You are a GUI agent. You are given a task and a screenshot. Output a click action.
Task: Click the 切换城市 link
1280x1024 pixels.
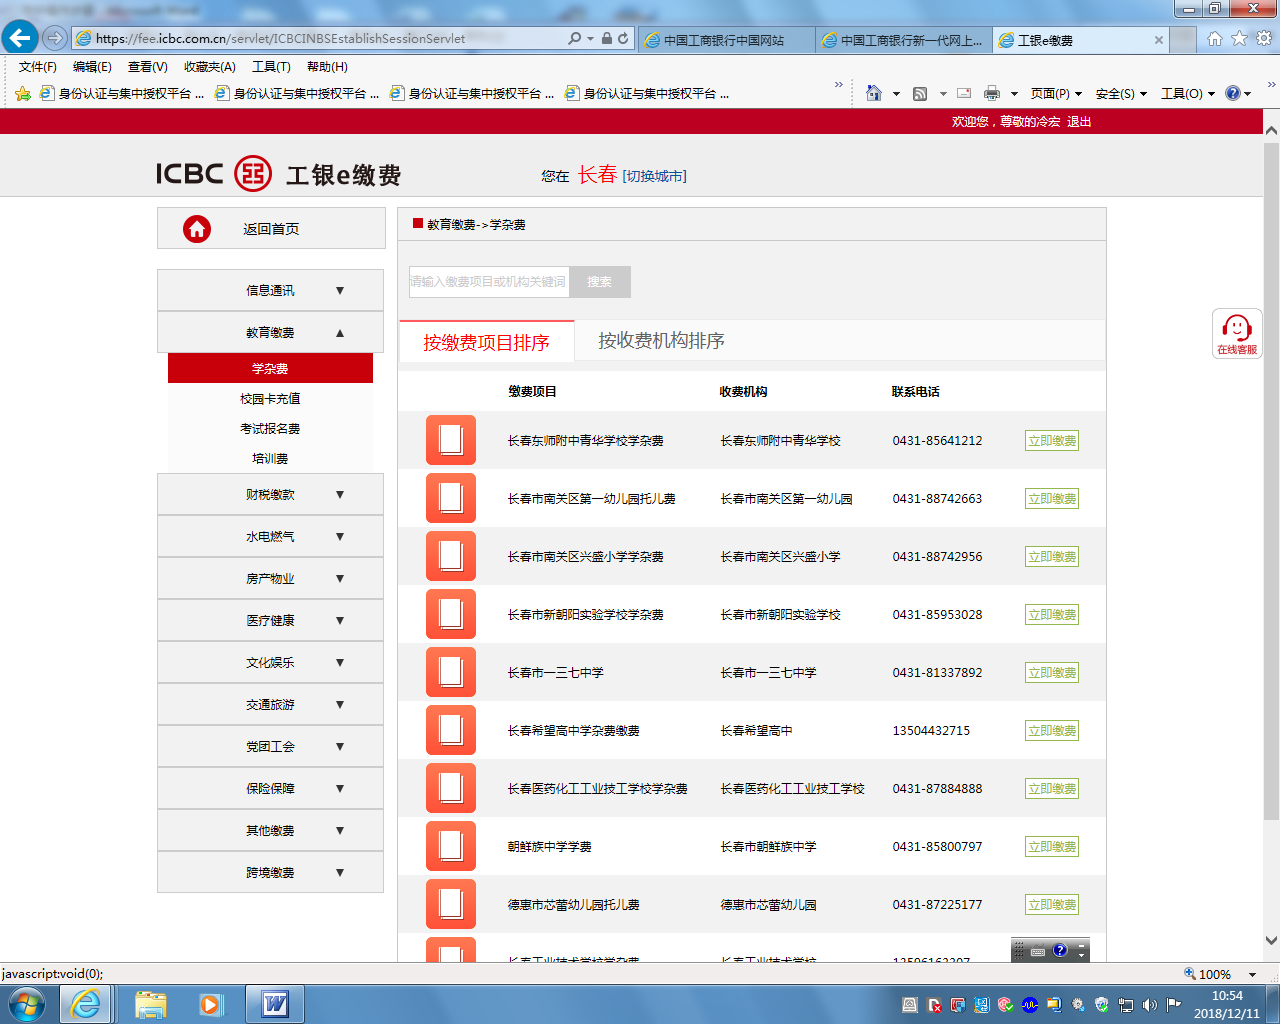point(655,176)
